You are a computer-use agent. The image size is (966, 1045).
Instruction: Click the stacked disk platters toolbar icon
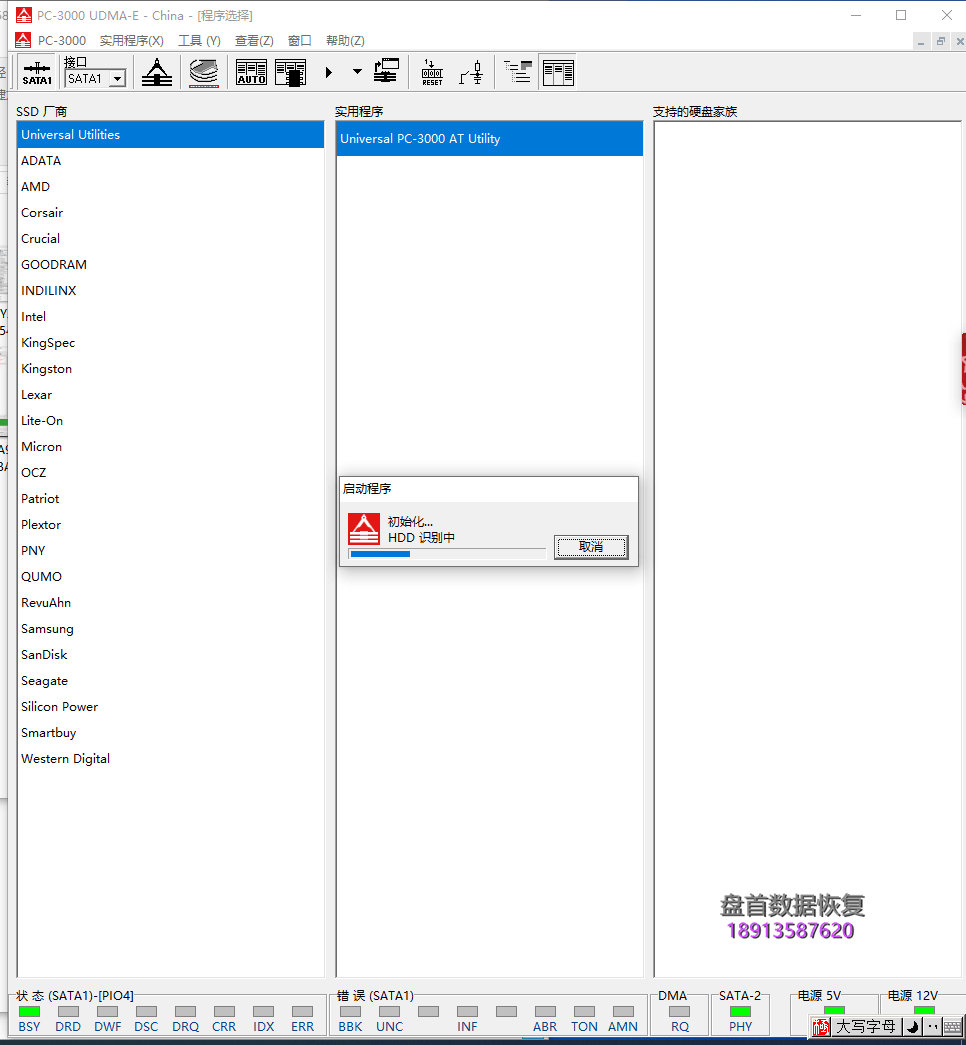(204, 72)
